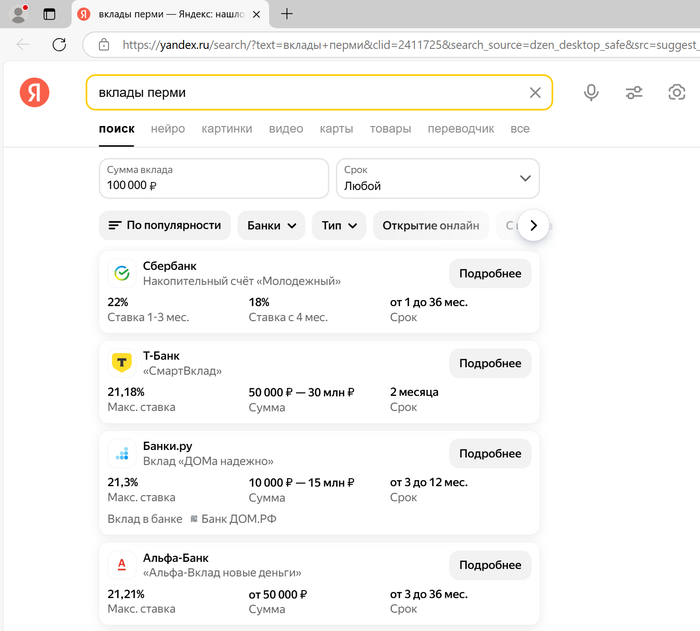Open the 'Банки' filter dropdown

[x=271, y=225]
